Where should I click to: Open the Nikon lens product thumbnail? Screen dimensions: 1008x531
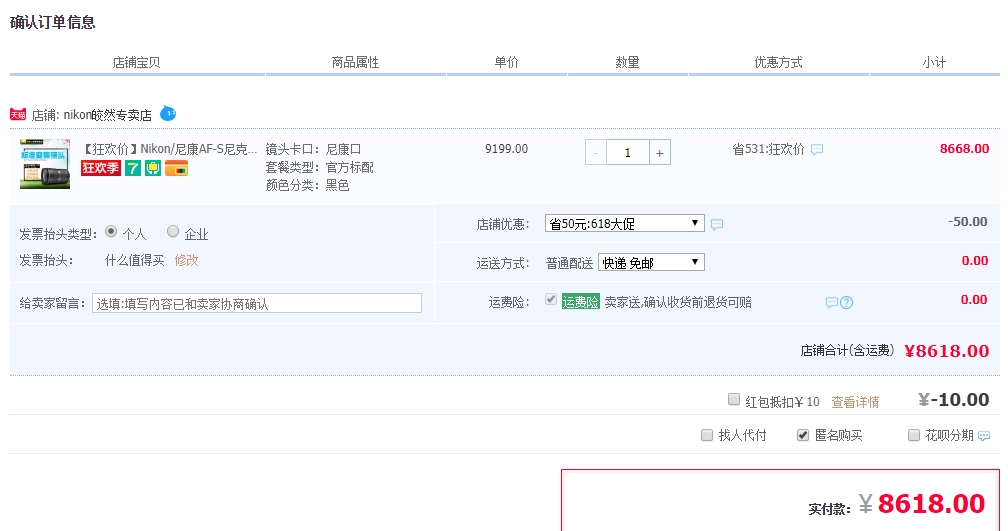pos(45,164)
